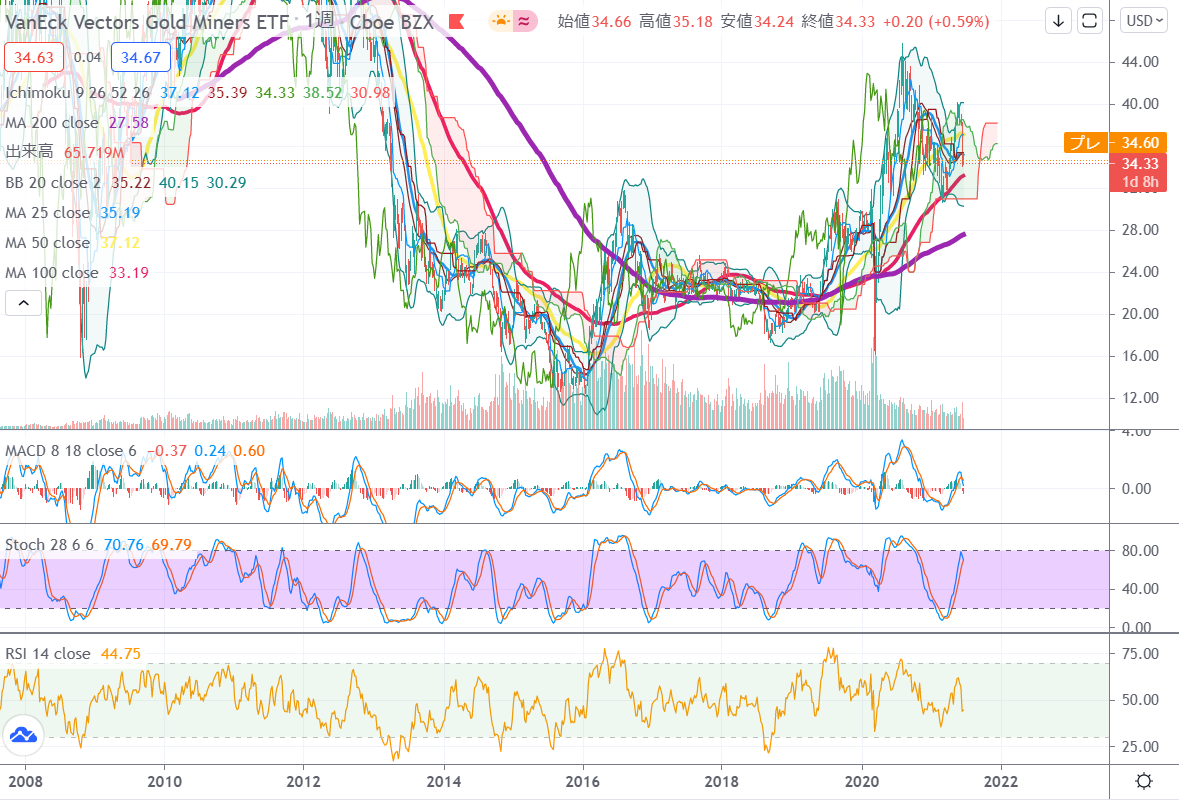Click the down-arrow icon in the top bar
Viewport: 1179px width, 804px height.
pos(1058,21)
